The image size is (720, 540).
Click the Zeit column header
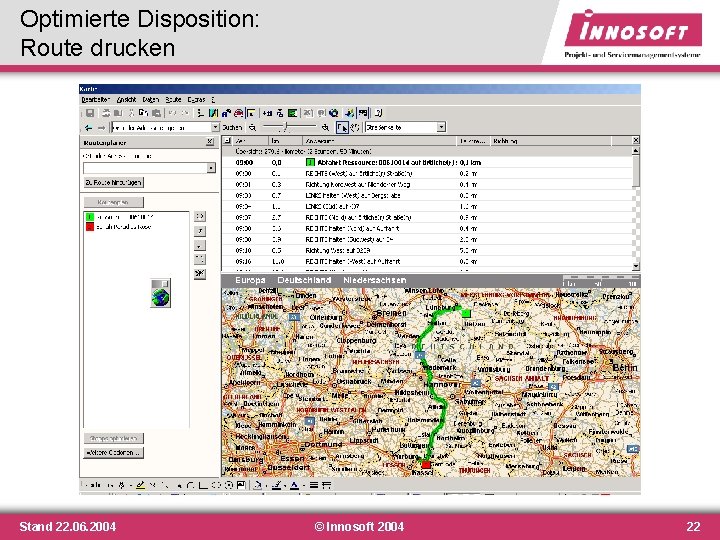coord(250,141)
